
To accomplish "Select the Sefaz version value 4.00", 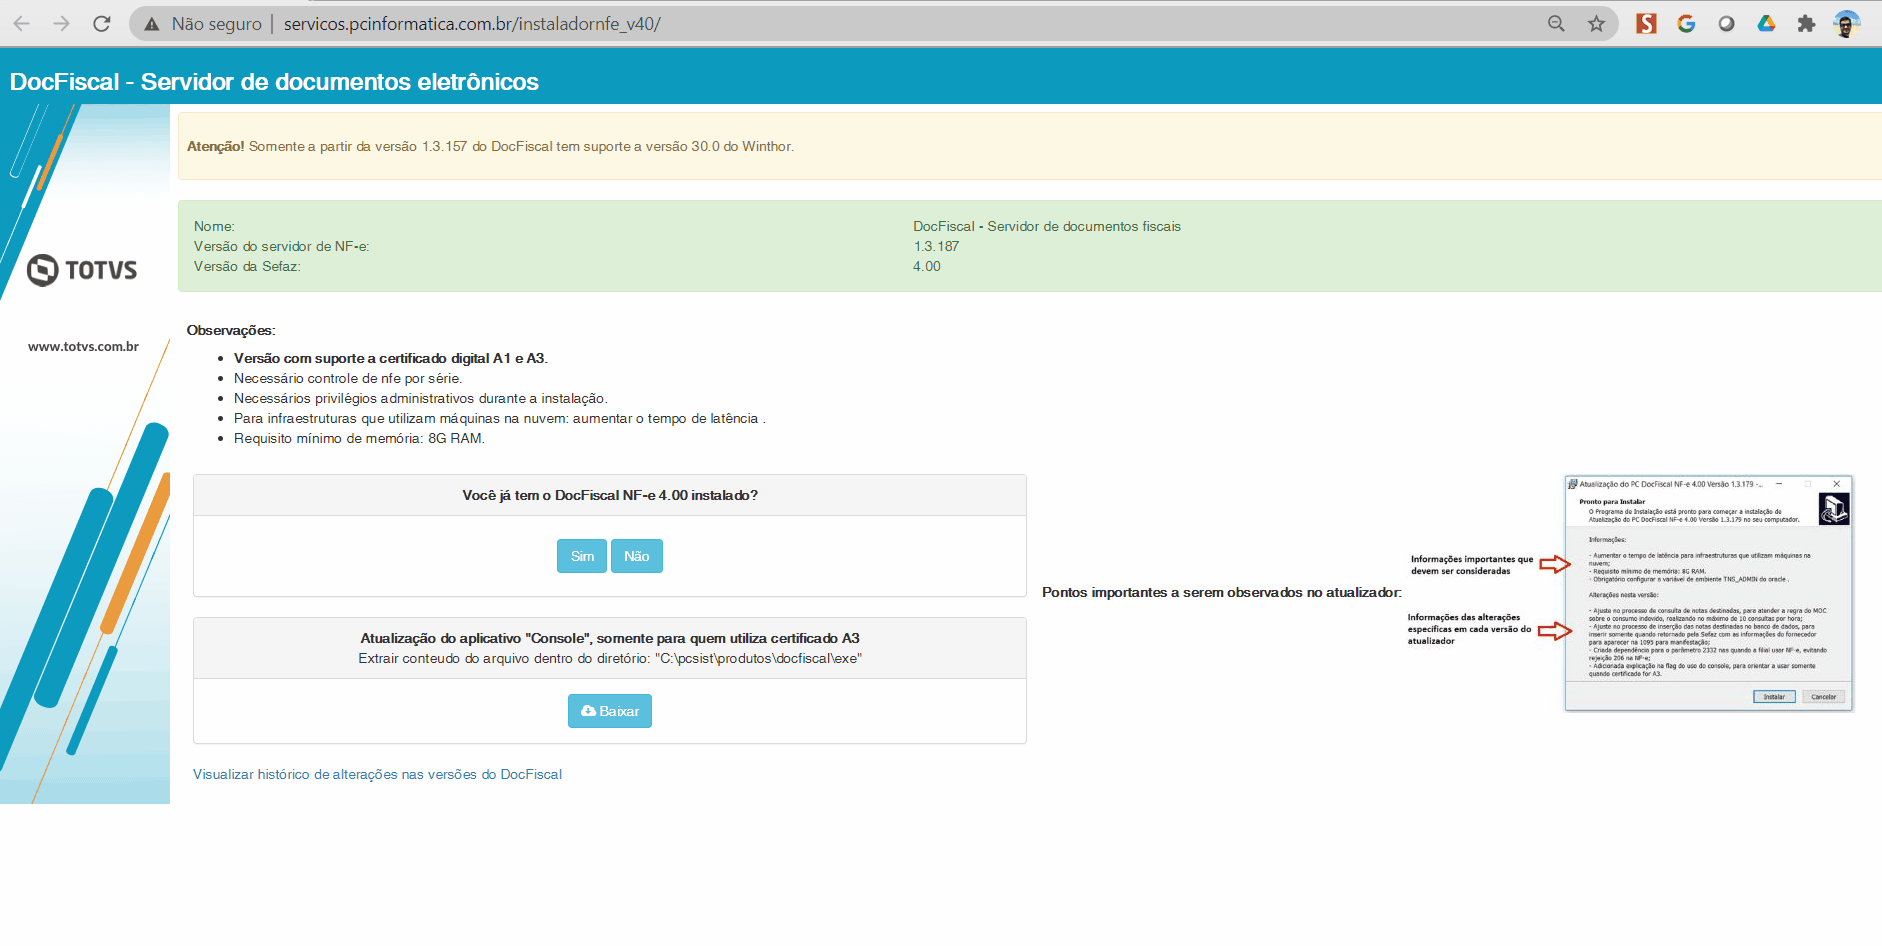I will point(927,266).
